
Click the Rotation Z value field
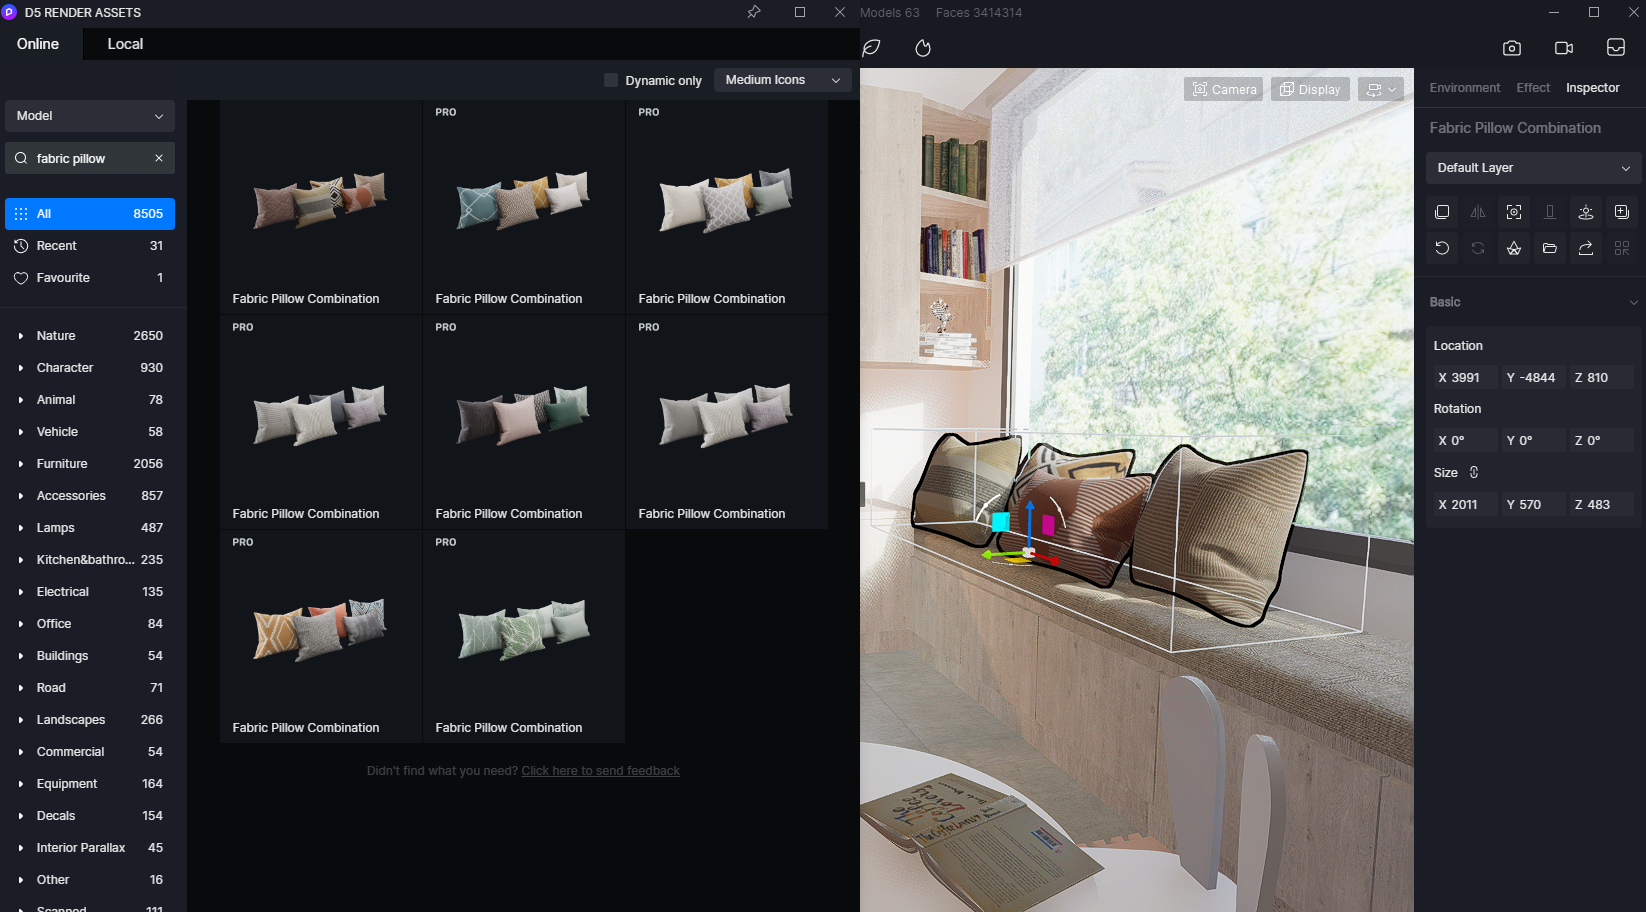click(1600, 440)
